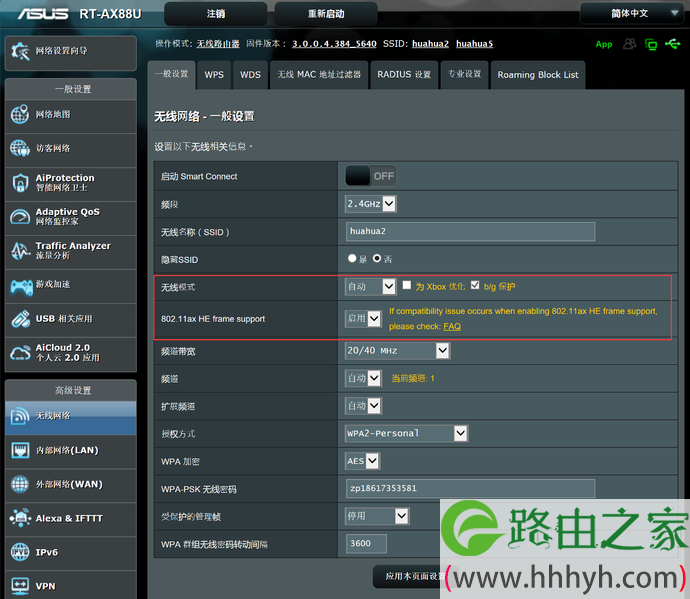Click the operation mode 无线路由器 link
The image size is (690, 599).
[x=218, y=44]
